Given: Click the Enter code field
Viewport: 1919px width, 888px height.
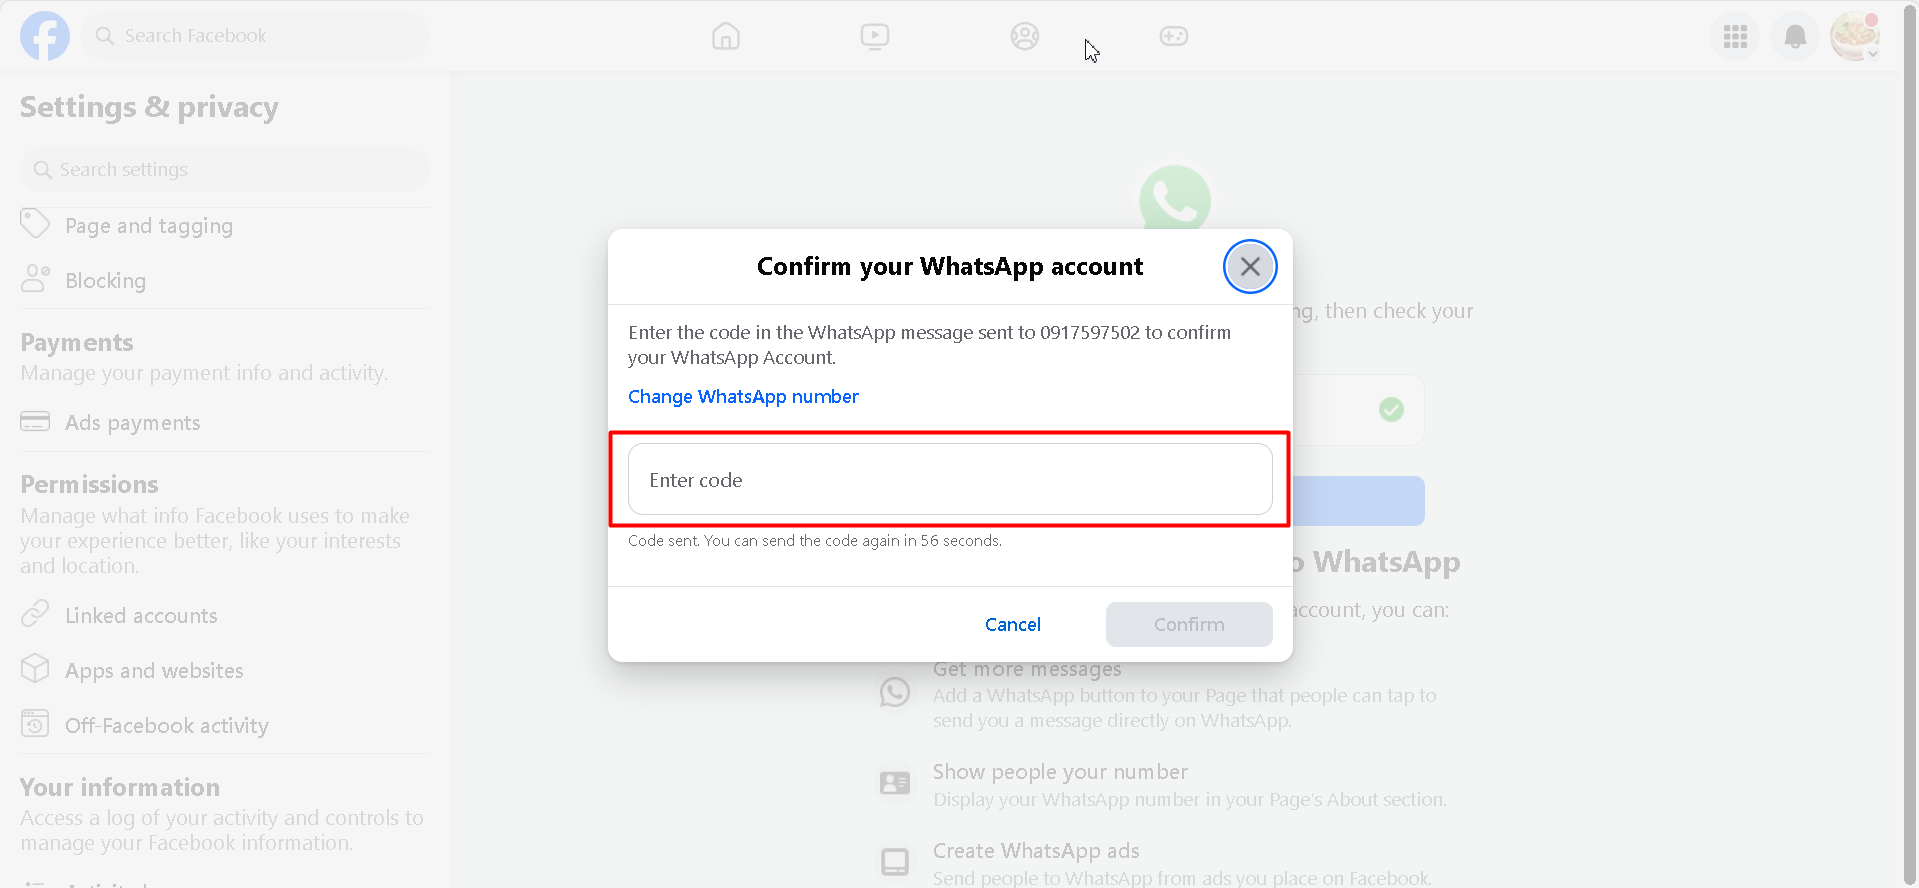Looking at the screenshot, I should [x=950, y=479].
